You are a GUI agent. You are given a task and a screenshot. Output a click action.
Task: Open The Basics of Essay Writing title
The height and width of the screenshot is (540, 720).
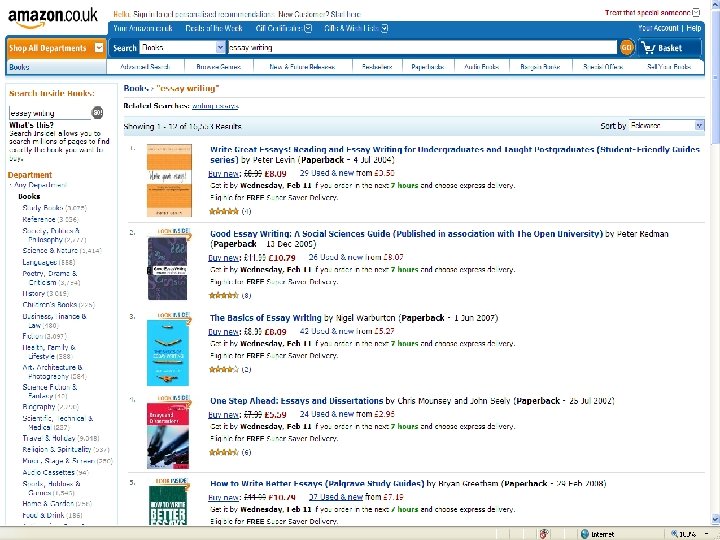pos(265,318)
